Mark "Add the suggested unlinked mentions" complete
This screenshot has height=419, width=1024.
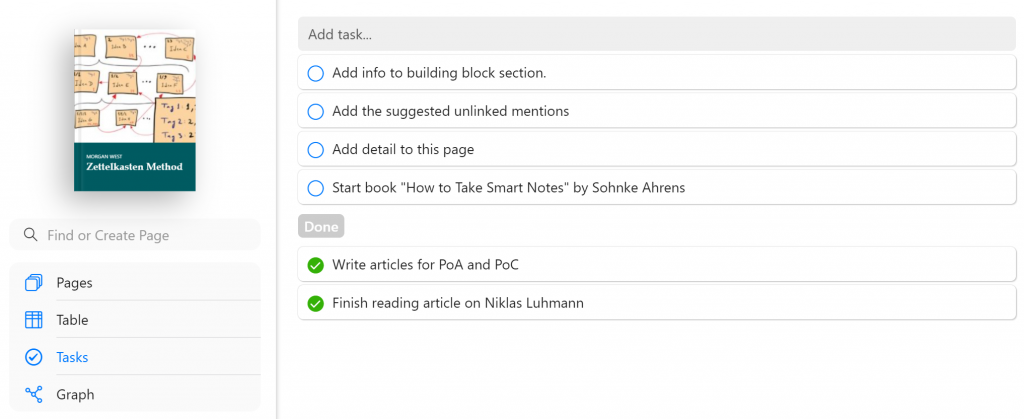316,111
